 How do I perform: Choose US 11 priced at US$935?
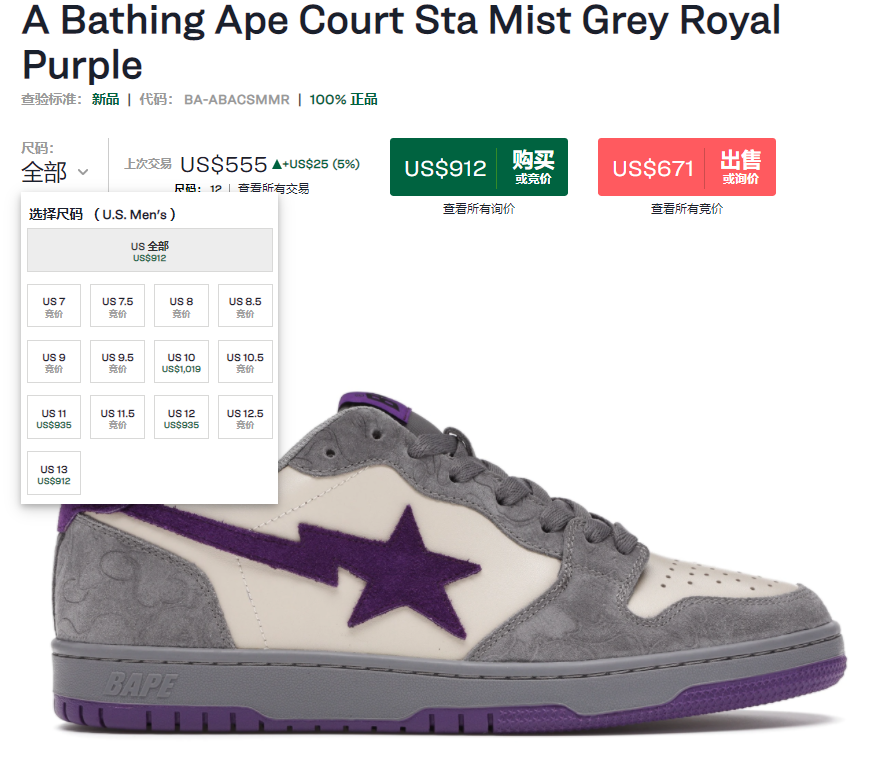[54, 418]
